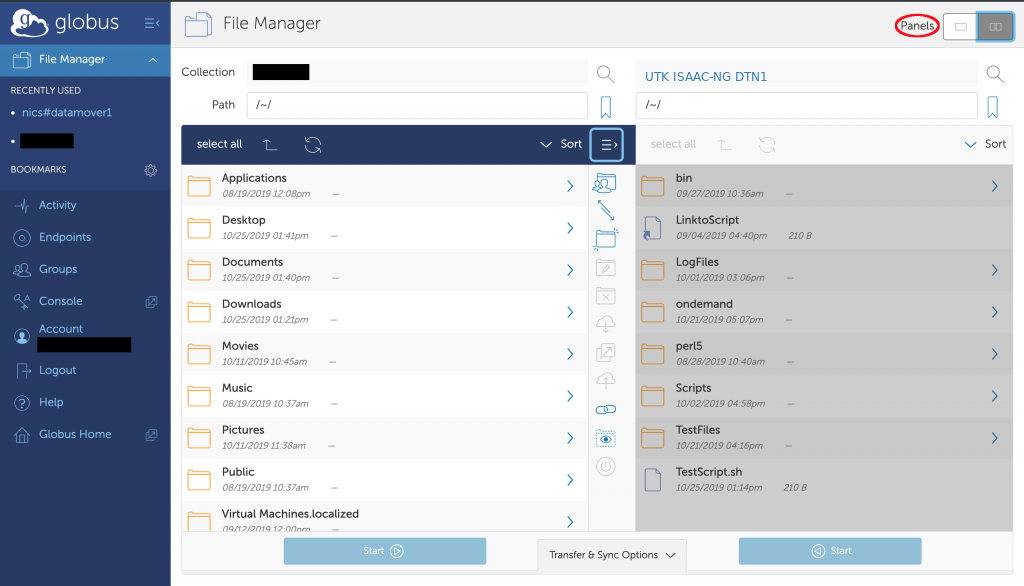Click the Globus logo
The image size is (1024, 586).
click(x=65, y=24)
